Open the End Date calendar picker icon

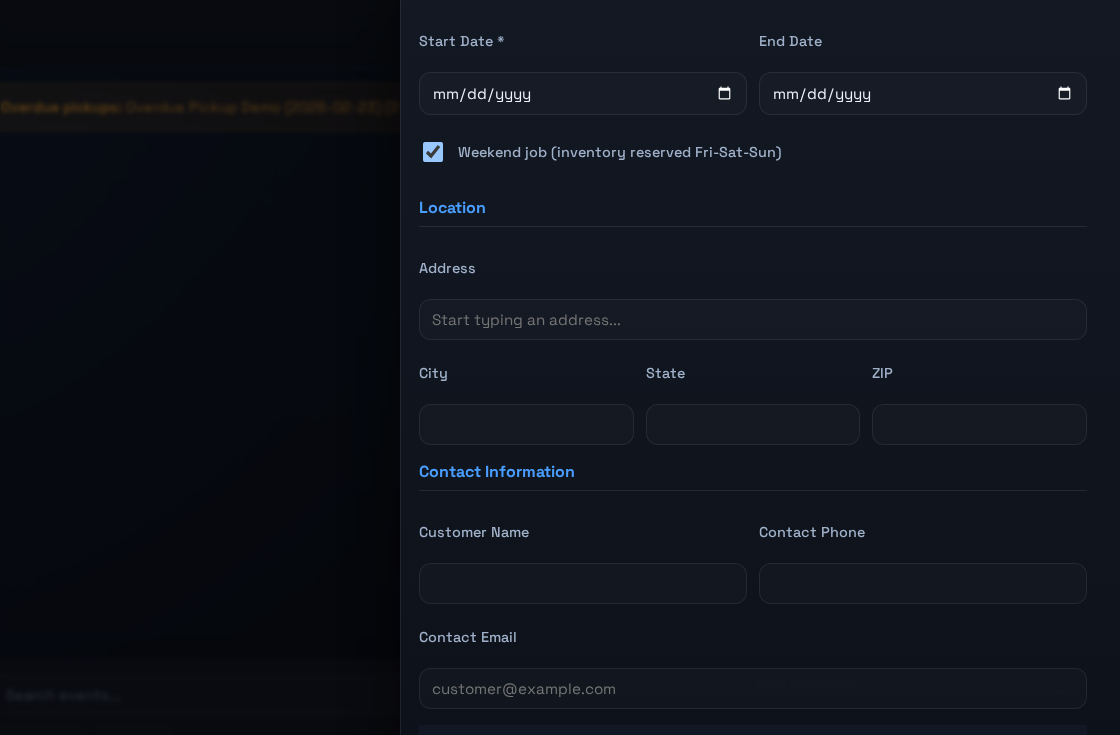[x=1064, y=94]
